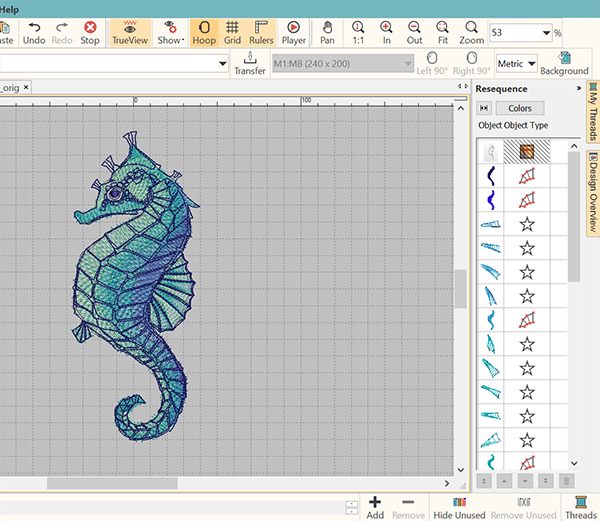Select the Pan tool
The width and height of the screenshot is (600, 521).
327,31
